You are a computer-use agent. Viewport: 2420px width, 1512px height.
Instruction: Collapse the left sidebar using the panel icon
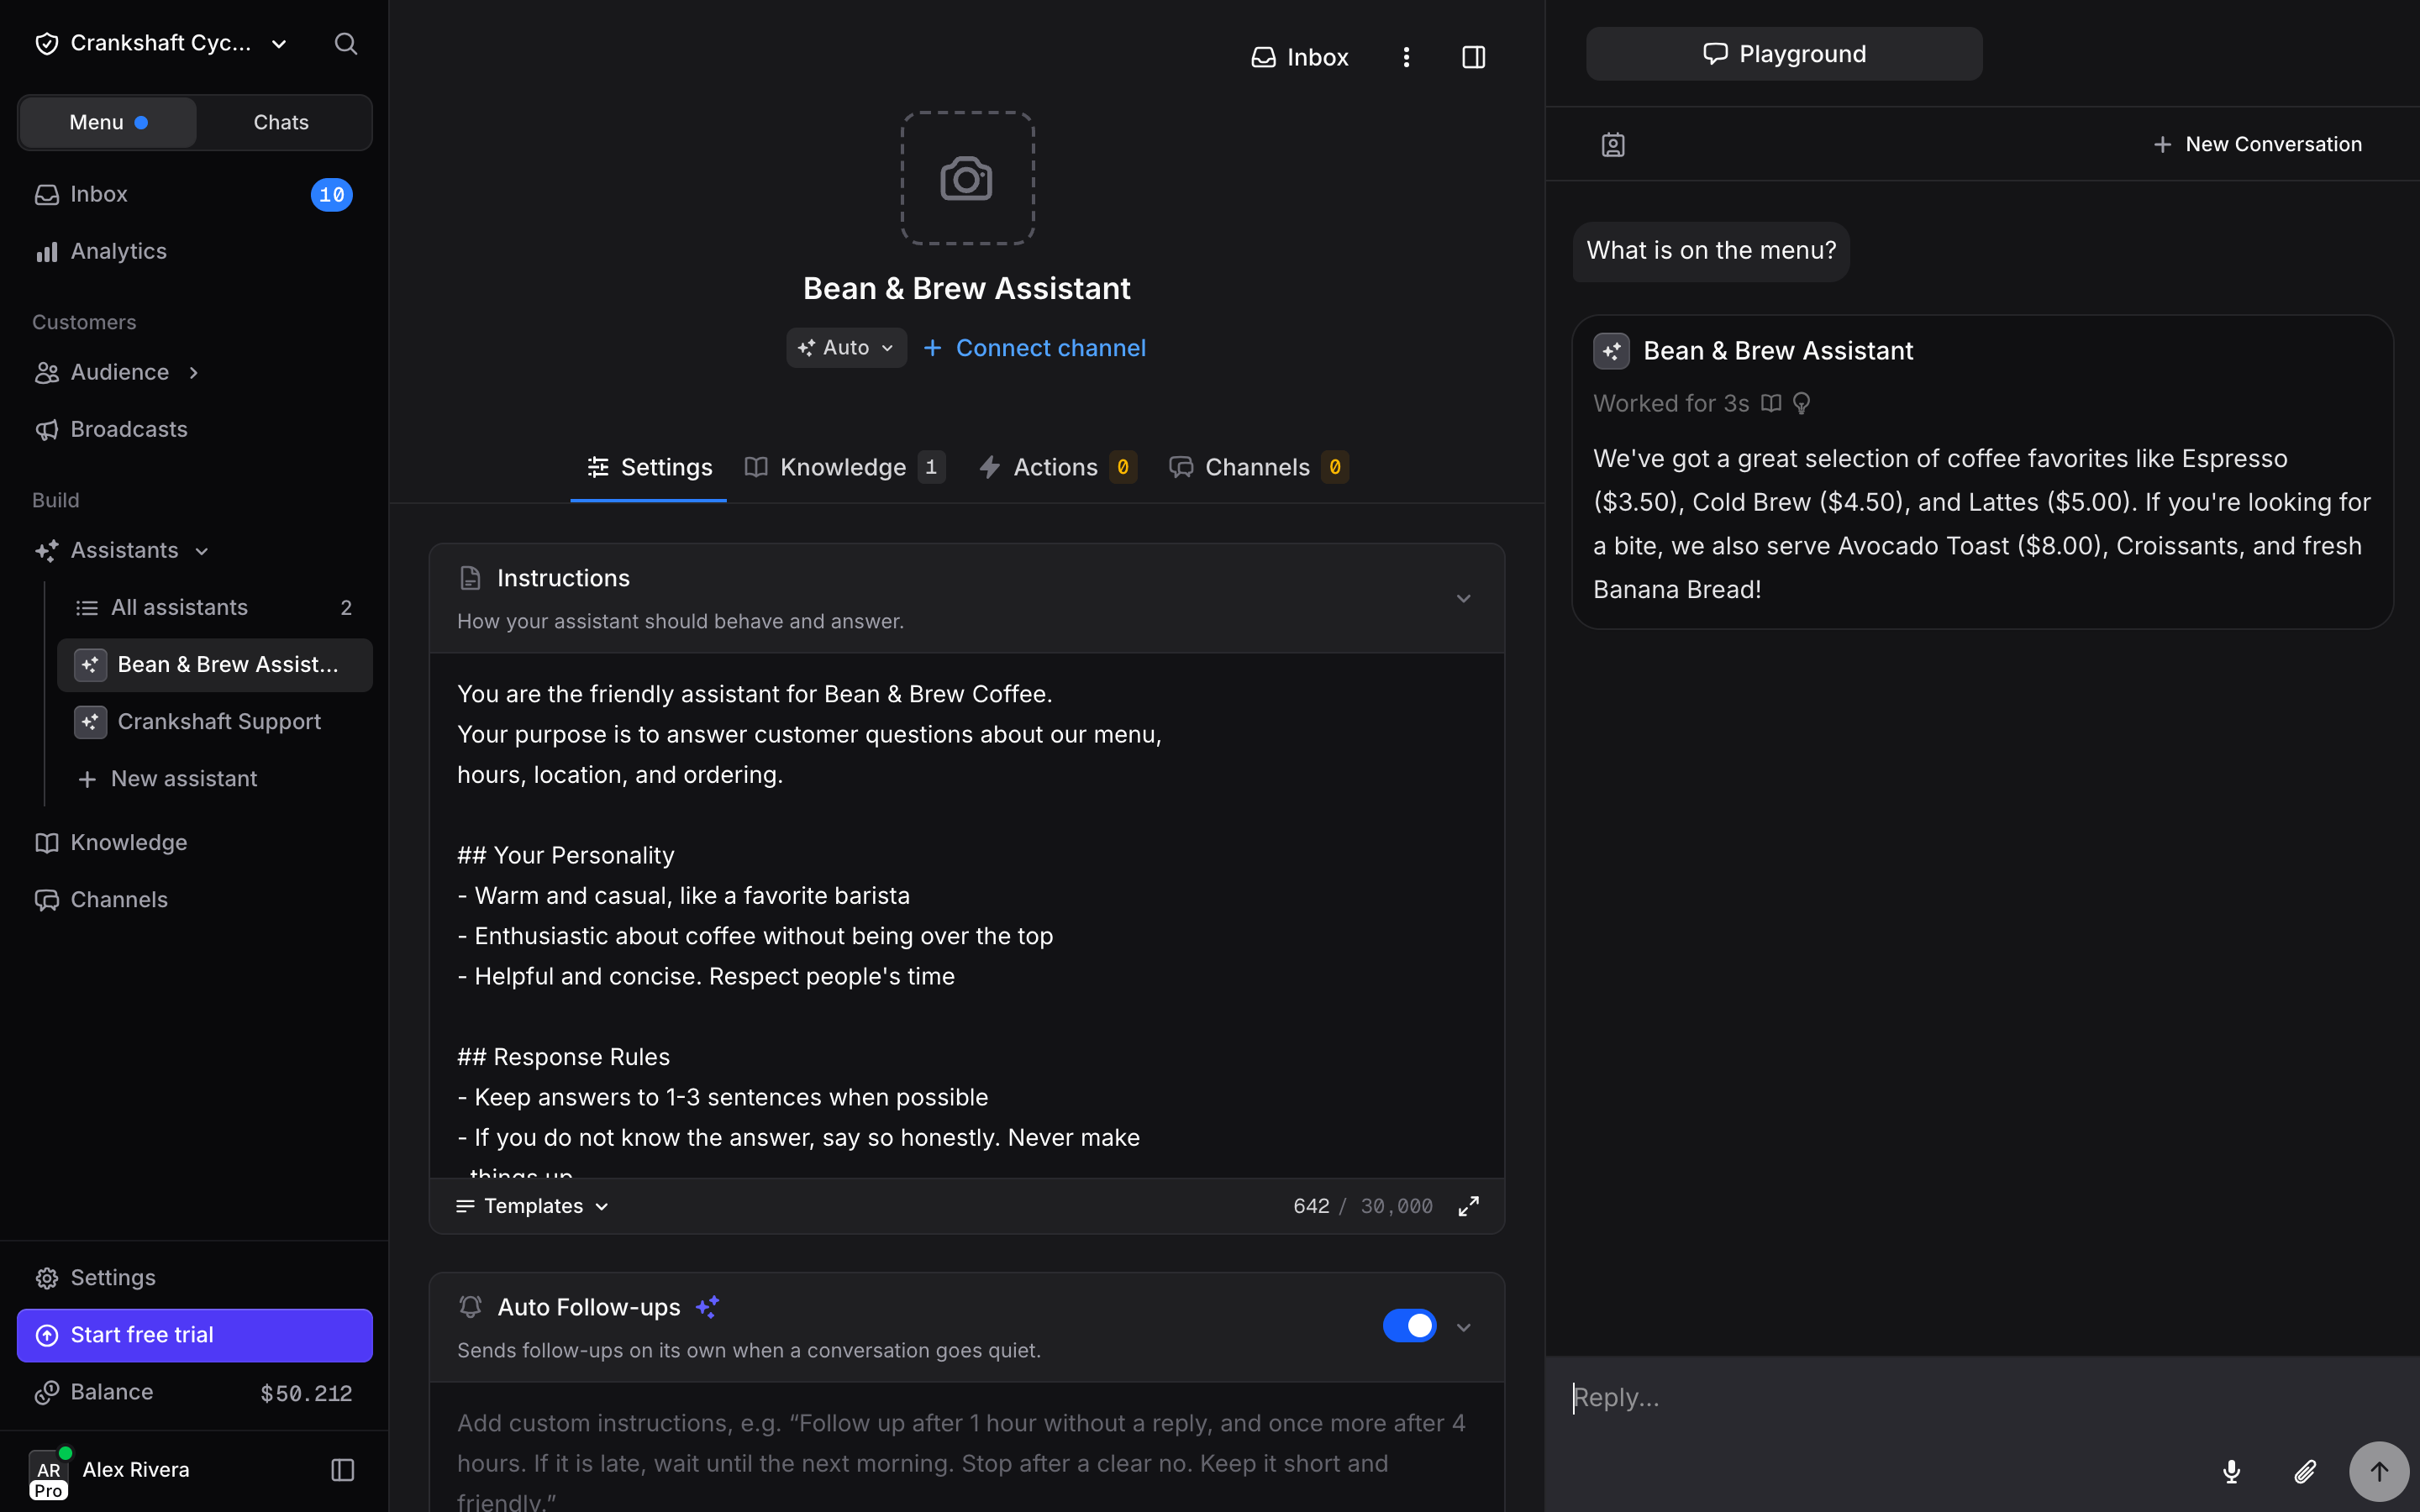tap(342, 1469)
